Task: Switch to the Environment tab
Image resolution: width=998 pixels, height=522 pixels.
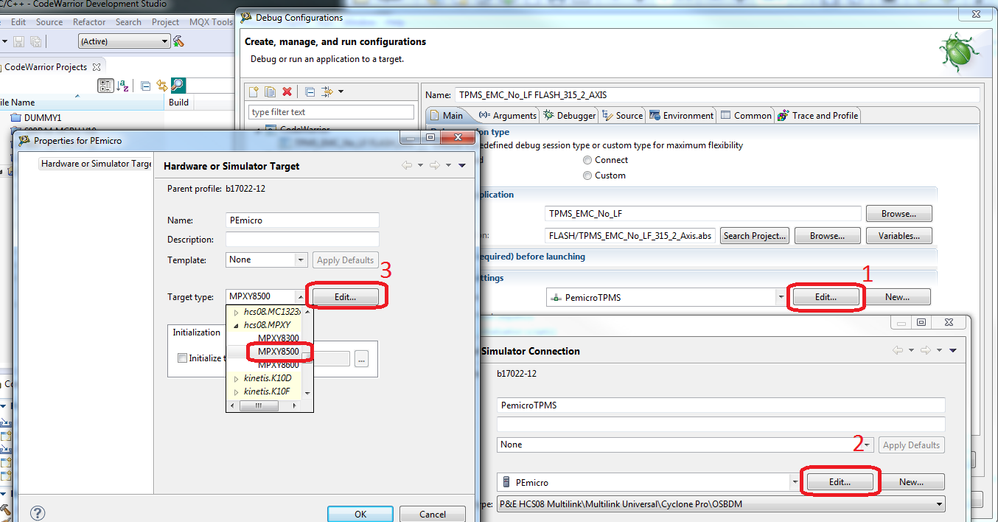Action: coord(681,115)
